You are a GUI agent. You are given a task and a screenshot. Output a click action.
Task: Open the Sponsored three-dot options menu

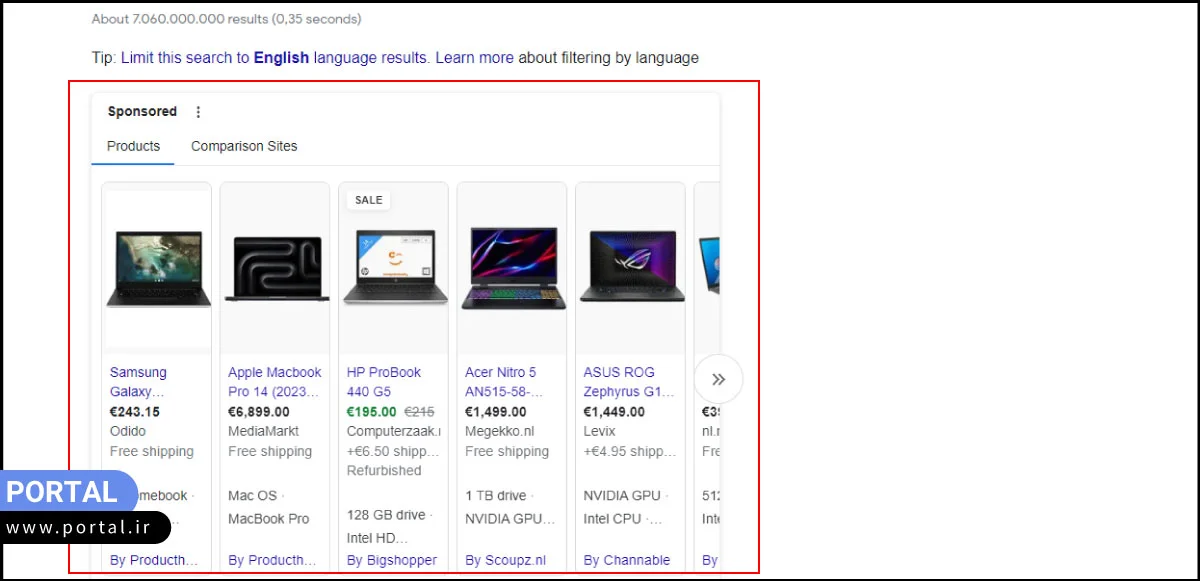click(x=198, y=112)
